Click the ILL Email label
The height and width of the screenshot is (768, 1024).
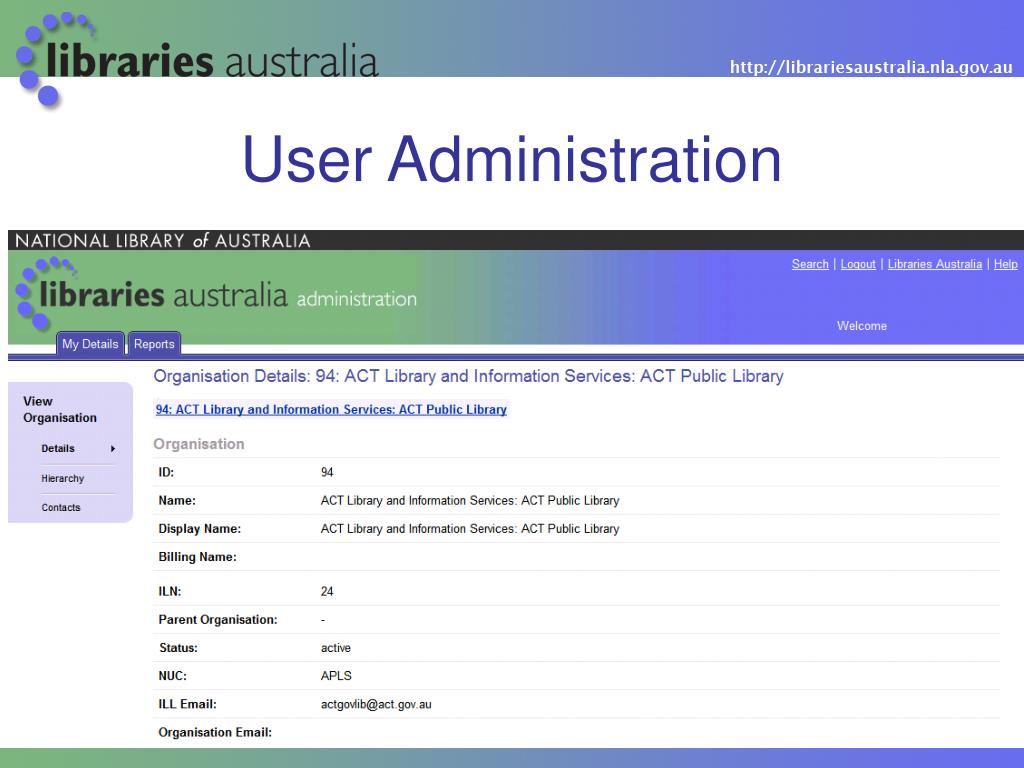click(187, 704)
